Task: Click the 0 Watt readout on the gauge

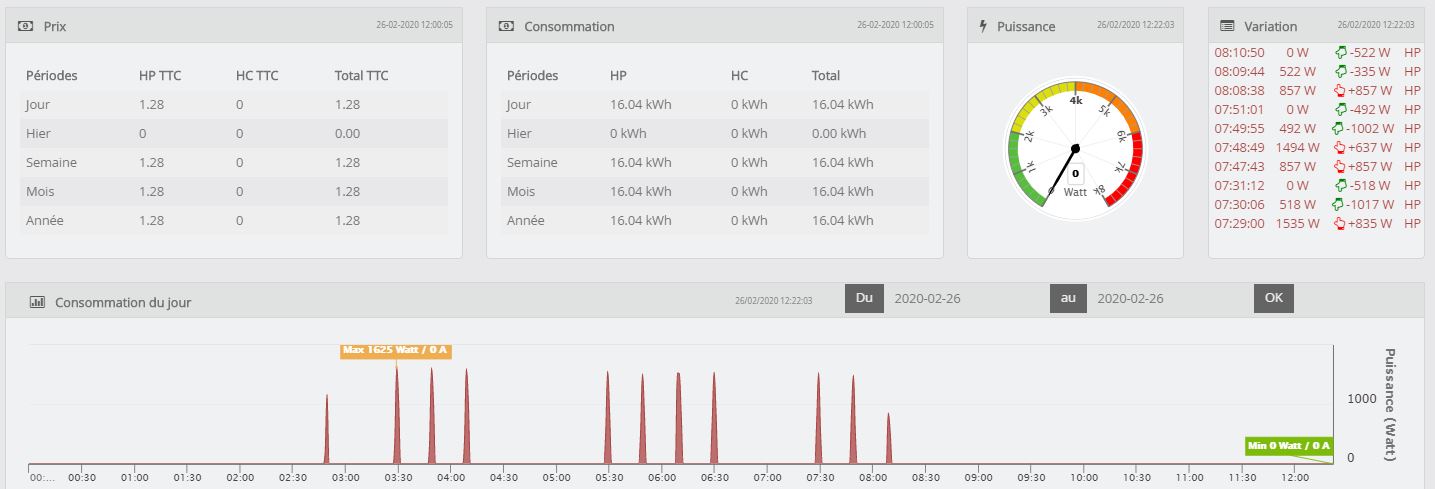Action: (1076, 173)
